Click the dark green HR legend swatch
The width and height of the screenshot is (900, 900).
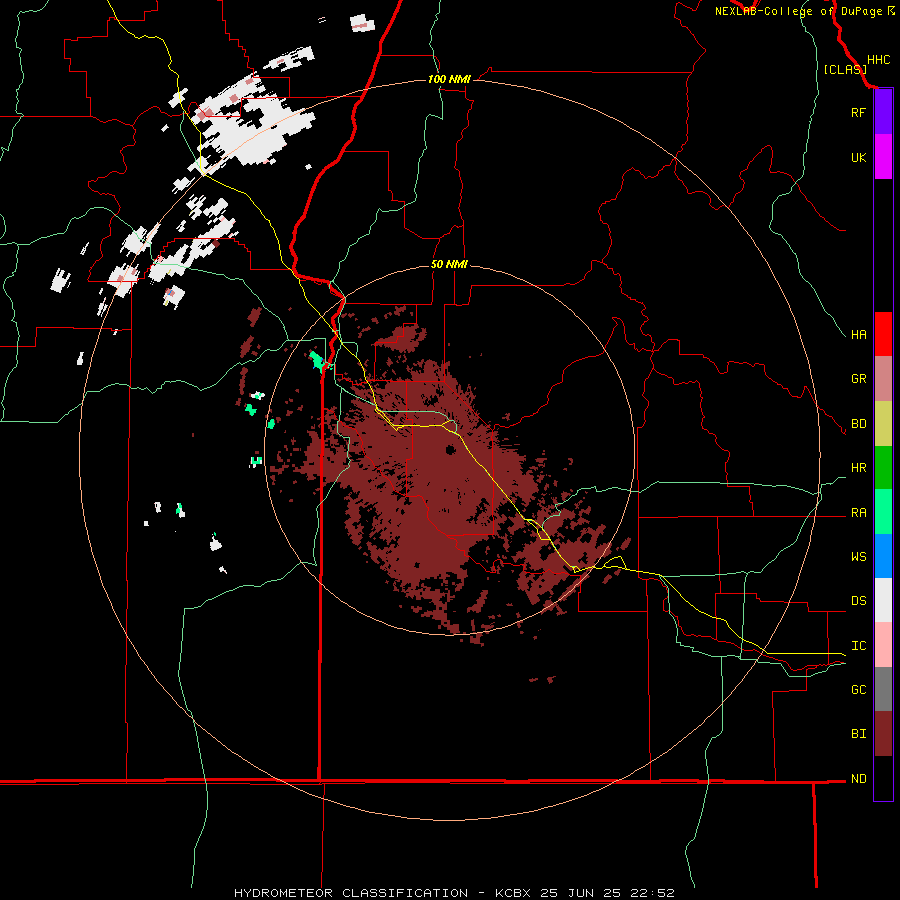pos(883,467)
